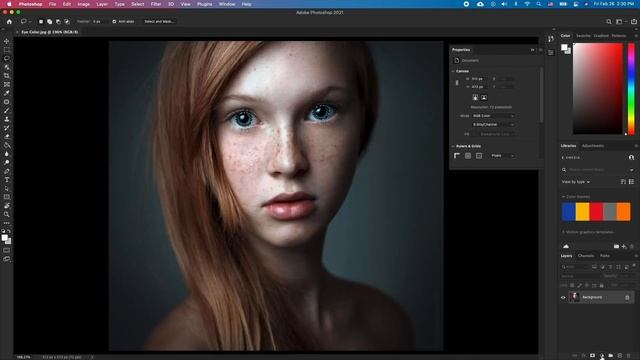The height and width of the screenshot is (360, 640).
Task: Click inside the color picker field
Action: [x=598, y=89]
